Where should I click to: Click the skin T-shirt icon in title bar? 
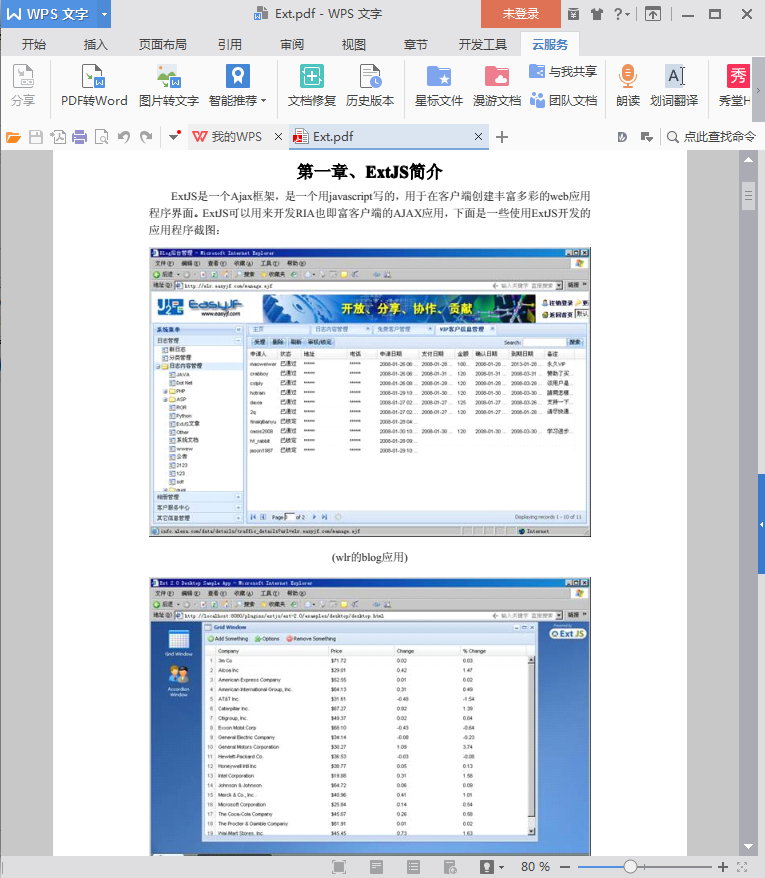pos(597,14)
